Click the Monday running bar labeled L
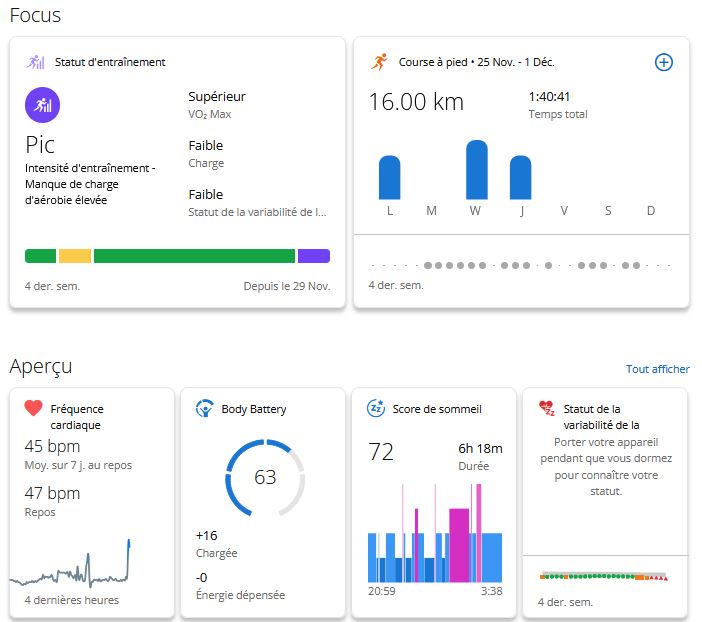Viewport: 702px width, 622px height. (389, 178)
